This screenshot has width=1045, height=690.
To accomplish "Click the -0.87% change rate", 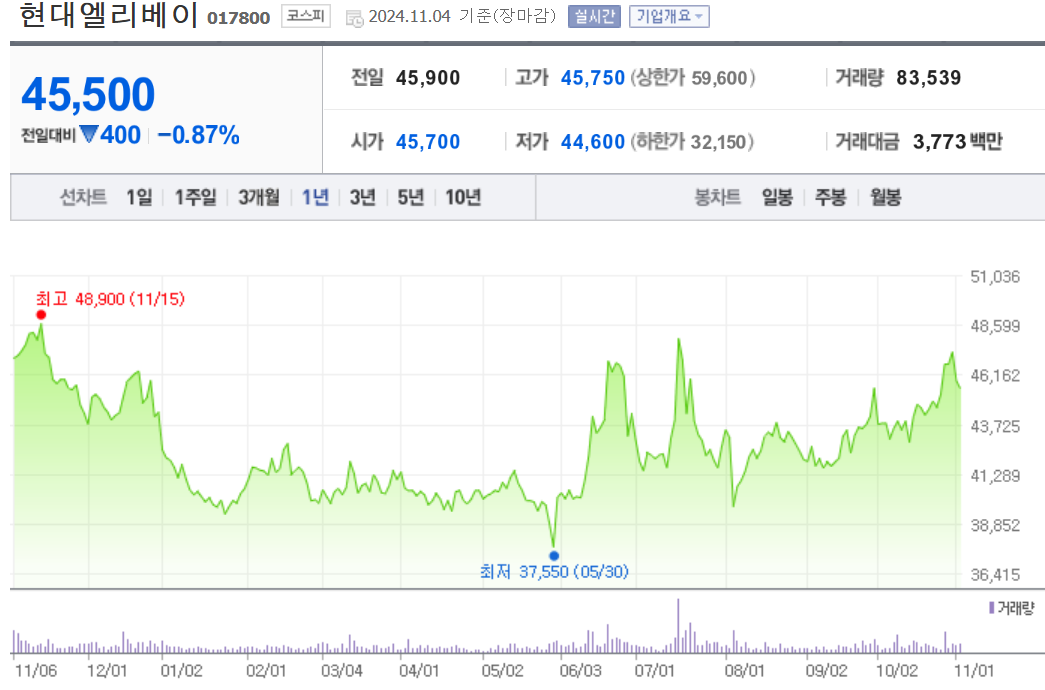I will [x=199, y=135].
